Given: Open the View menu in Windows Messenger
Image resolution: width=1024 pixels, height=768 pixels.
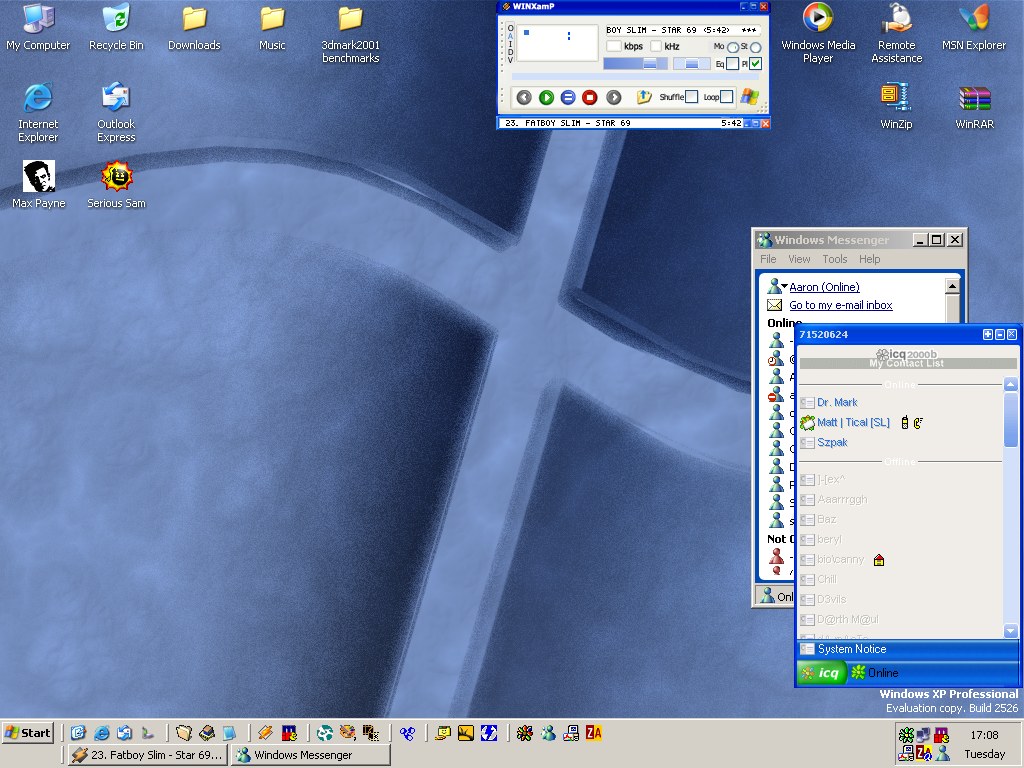Looking at the screenshot, I should (799, 259).
